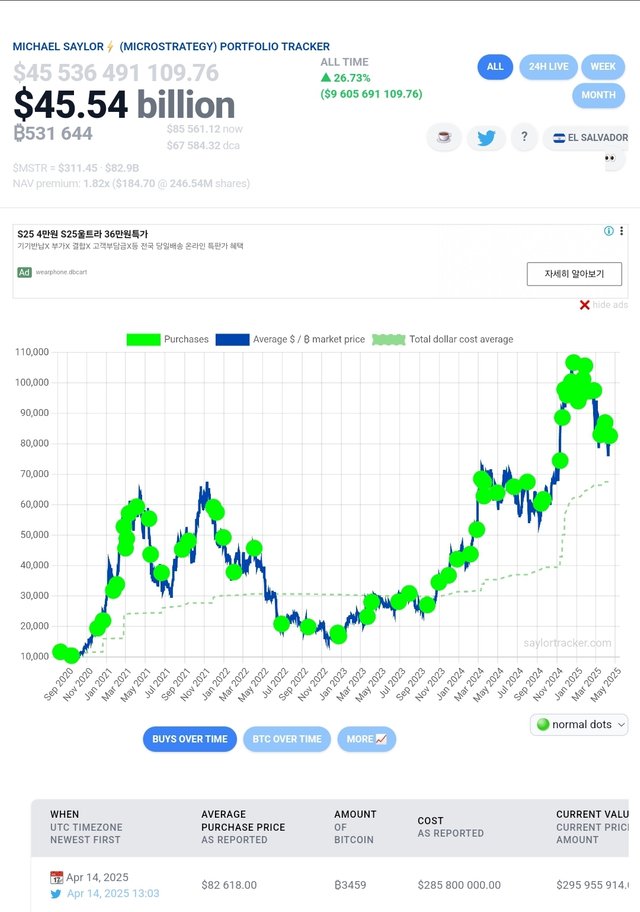Click the Apr 14, 2025 date text
640x912 pixels.
(97, 877)
